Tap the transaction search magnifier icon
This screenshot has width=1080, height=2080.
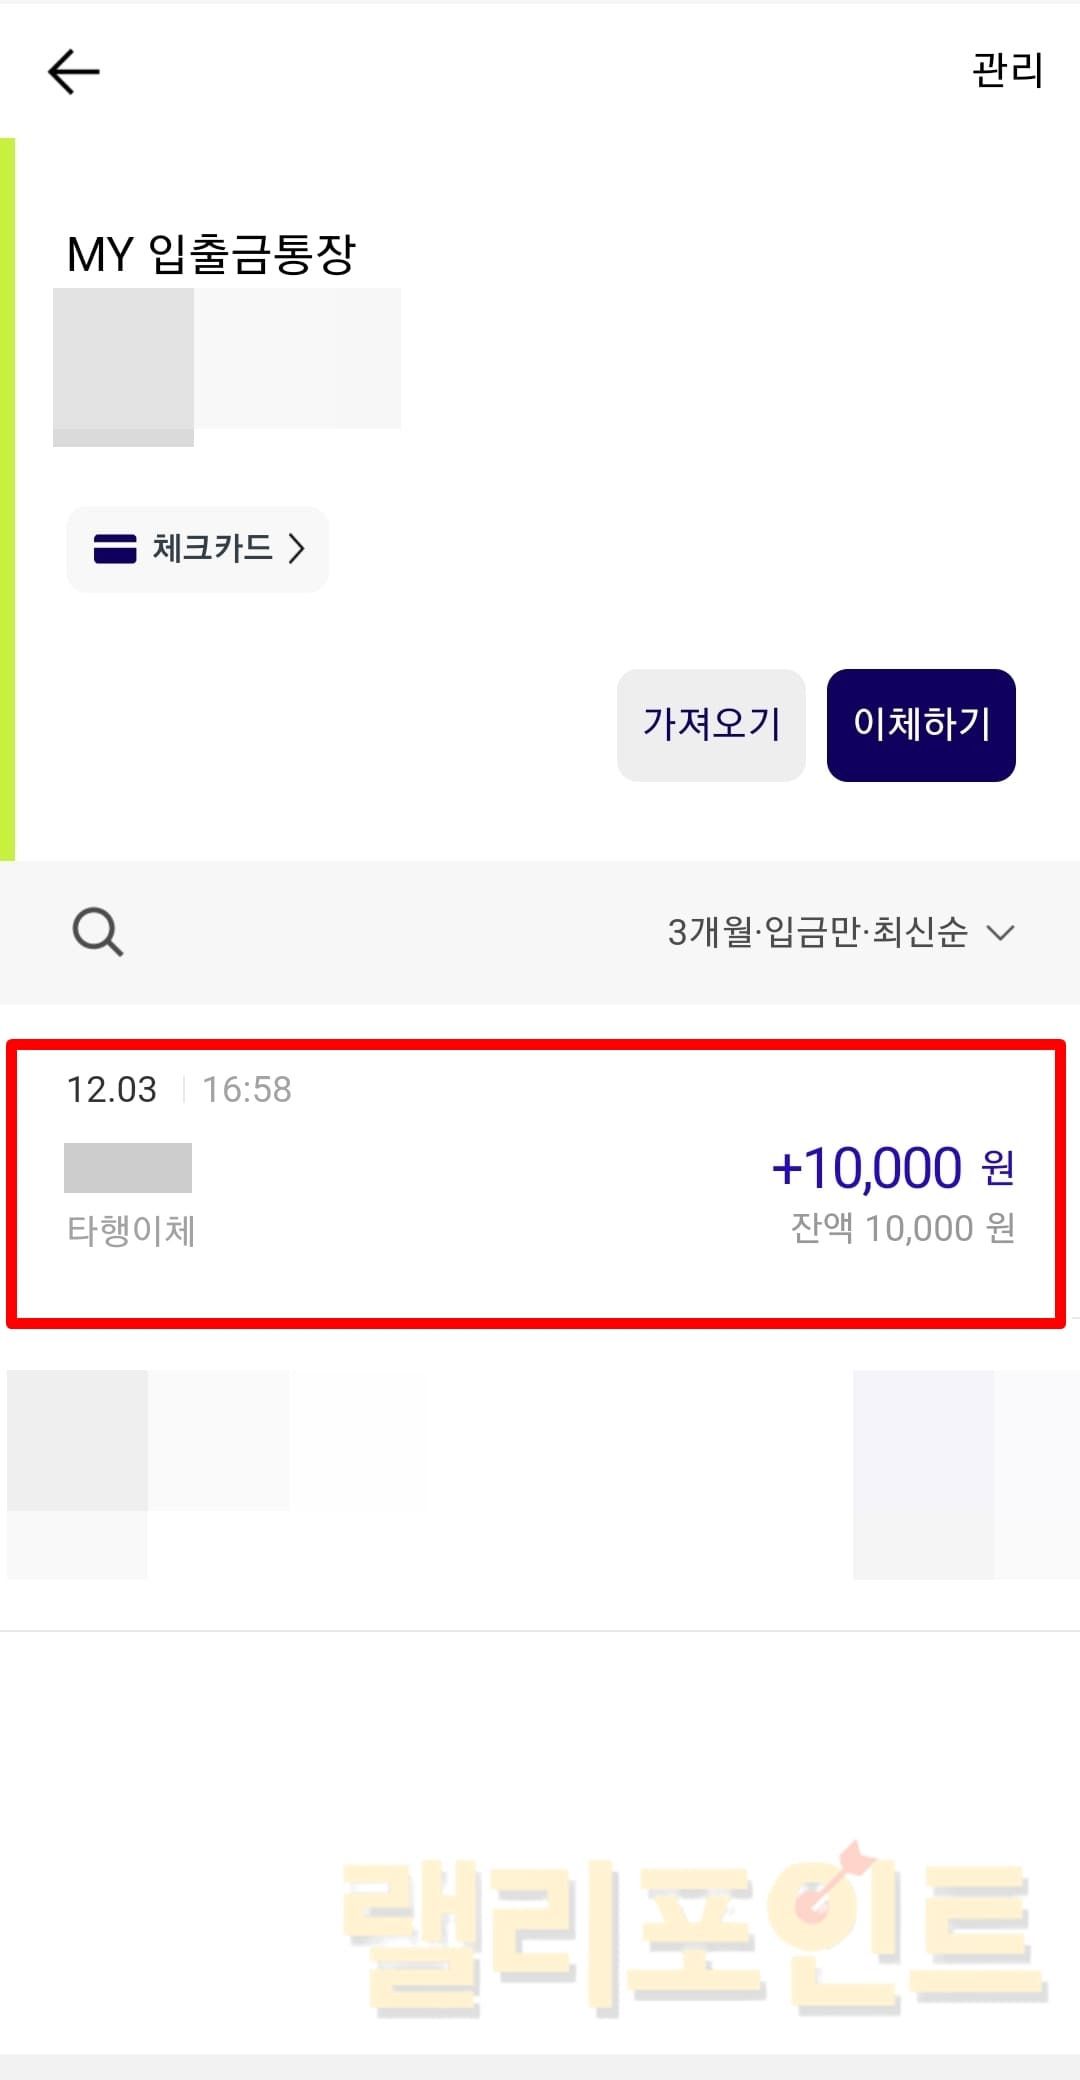(x=97, y=932)
